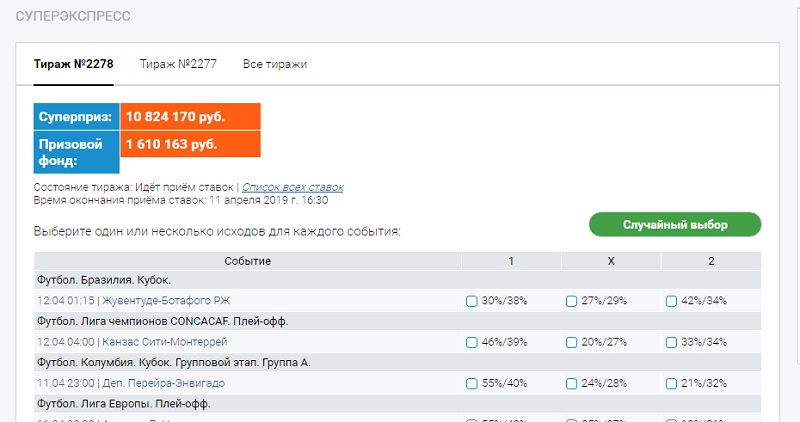Tick outcome 2 for Канзас Сити-Монтеррей (33%/34%)
The height and width of the screenshot is (422, 800).
672,342
